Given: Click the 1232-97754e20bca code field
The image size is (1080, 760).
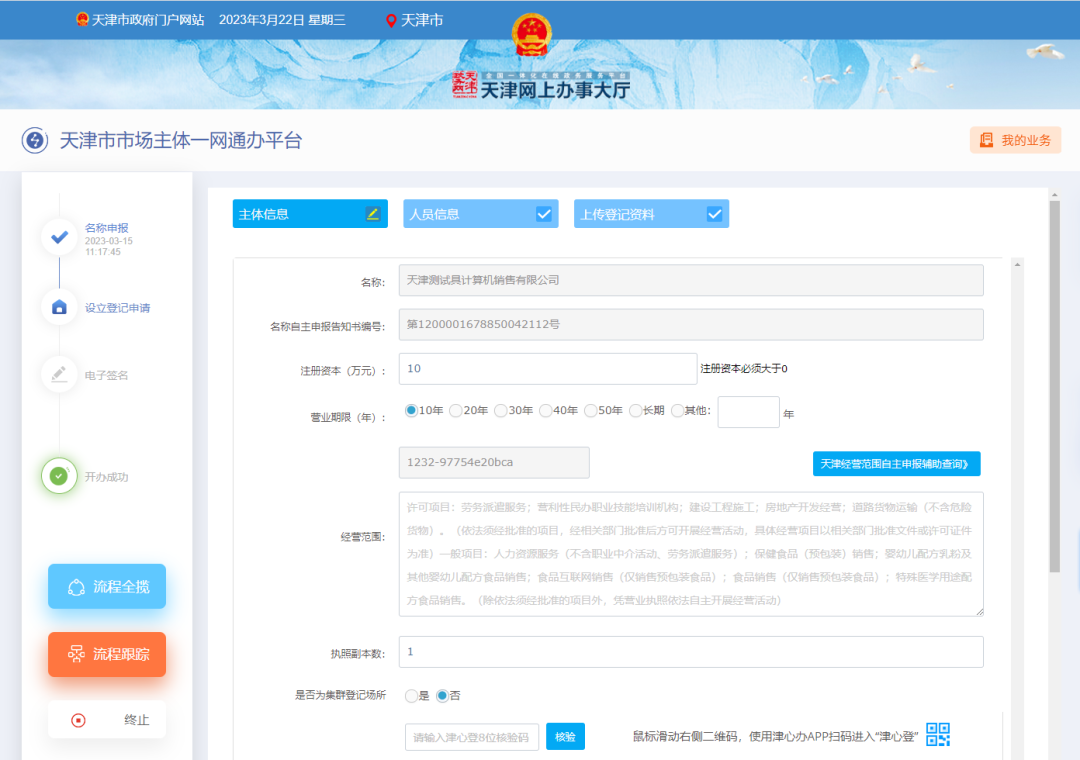Looking at the screenshot, I should point(494,462).
